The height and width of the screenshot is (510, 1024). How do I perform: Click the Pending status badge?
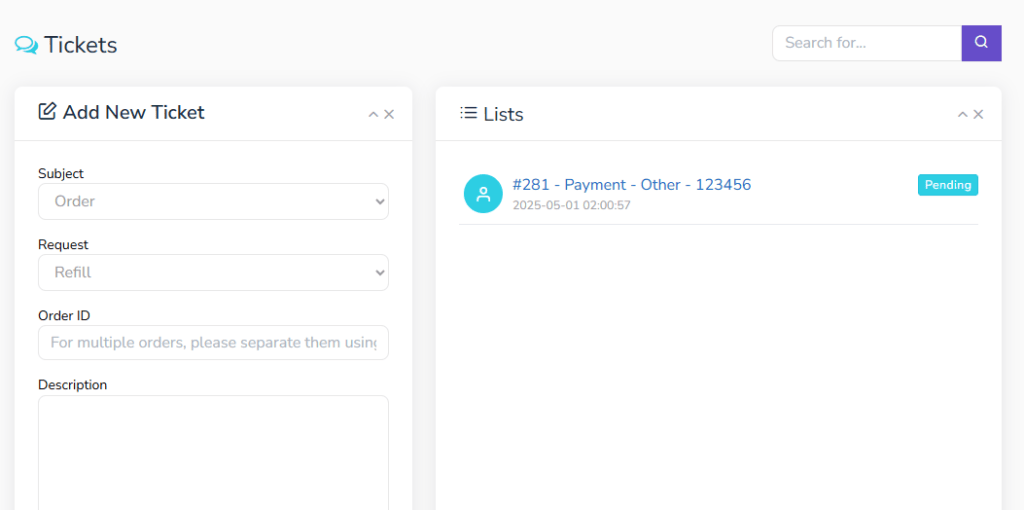947,185
